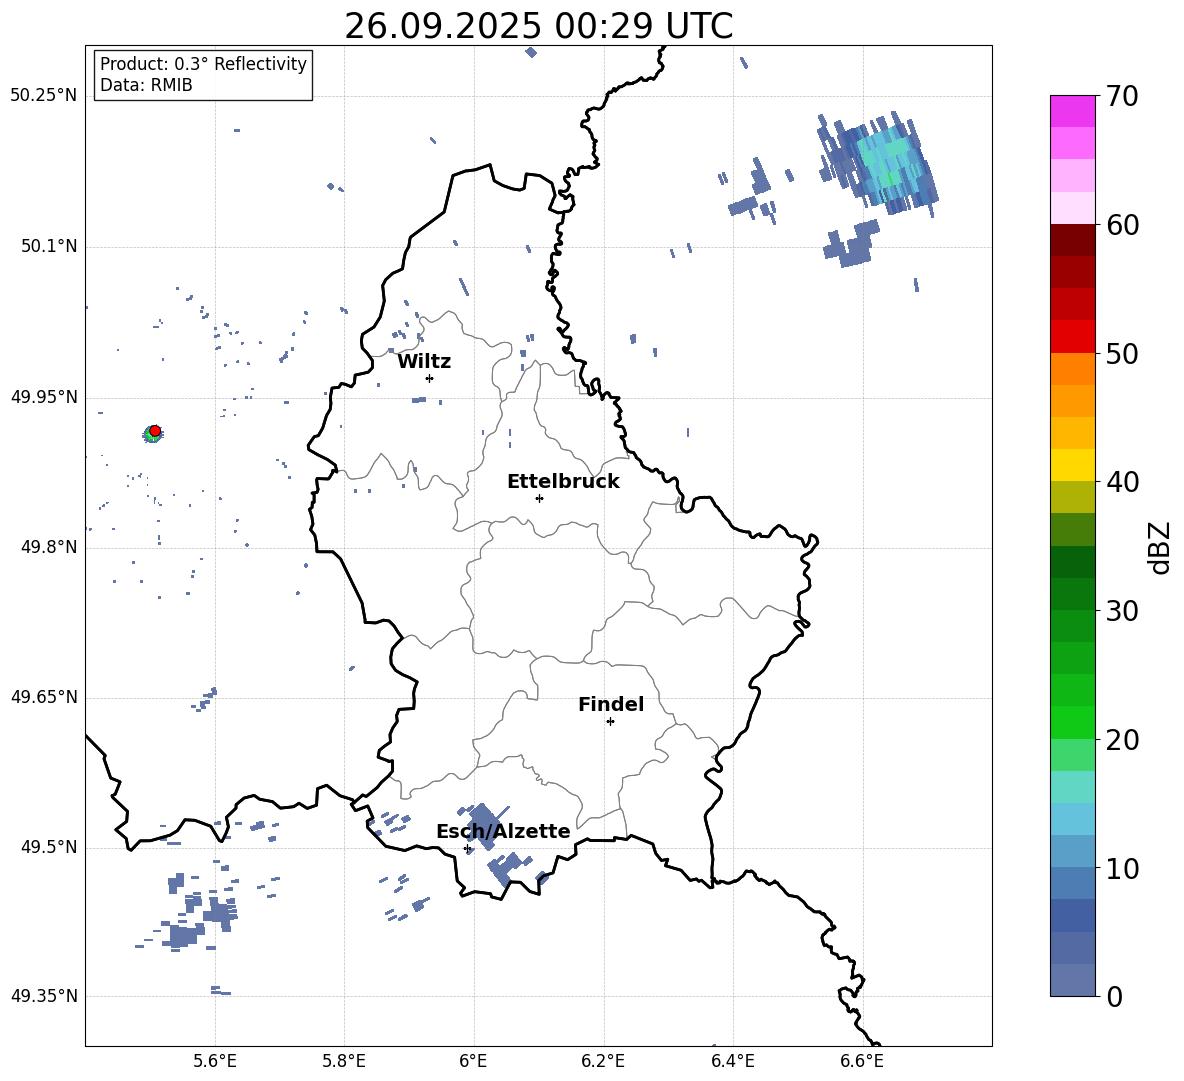Click the colorbar tick value 10
This screenshot has width=1184, height=1081.
(1121, 868)
